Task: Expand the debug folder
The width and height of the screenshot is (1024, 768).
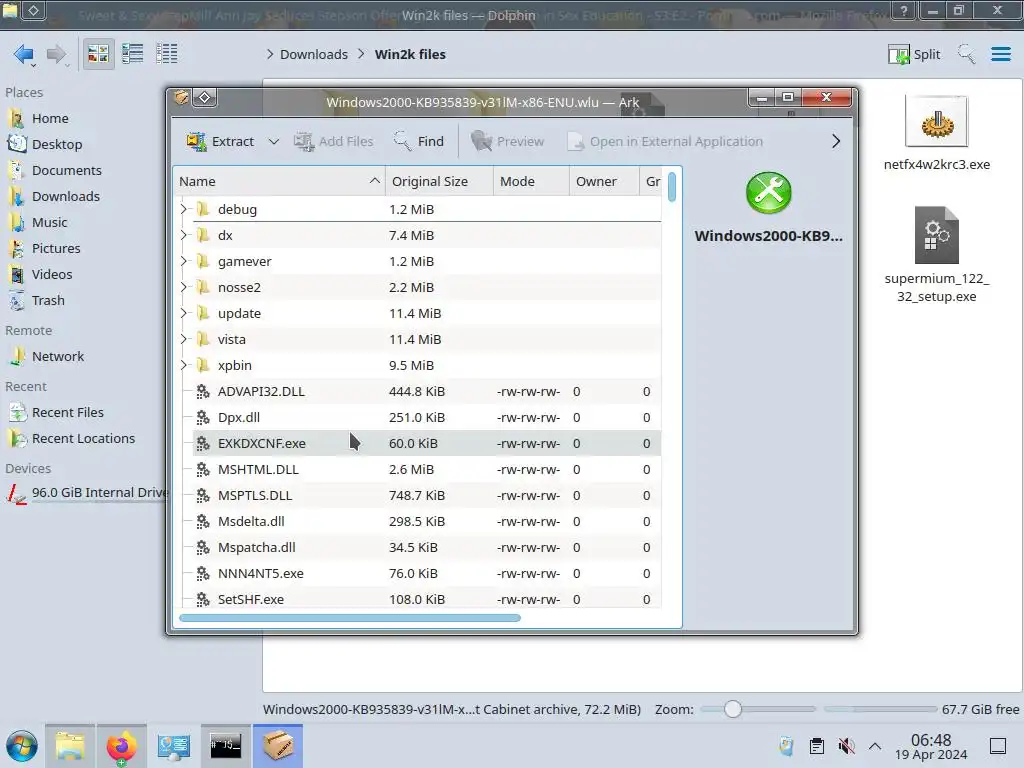Action: tap(184, 209)
